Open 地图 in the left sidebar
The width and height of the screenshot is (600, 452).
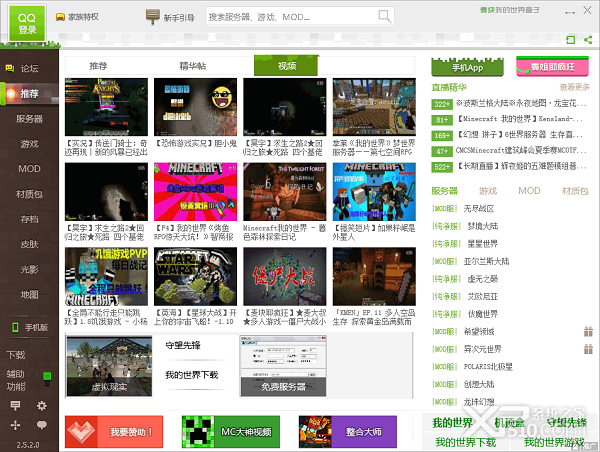pyautogui.click(x=29, y=295)
